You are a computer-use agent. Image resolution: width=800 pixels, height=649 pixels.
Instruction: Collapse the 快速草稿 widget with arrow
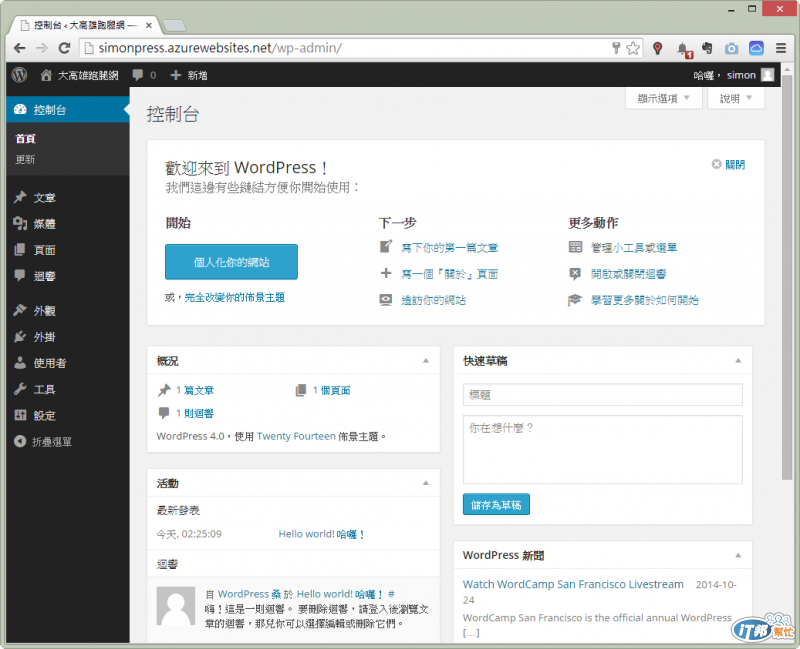738,361
